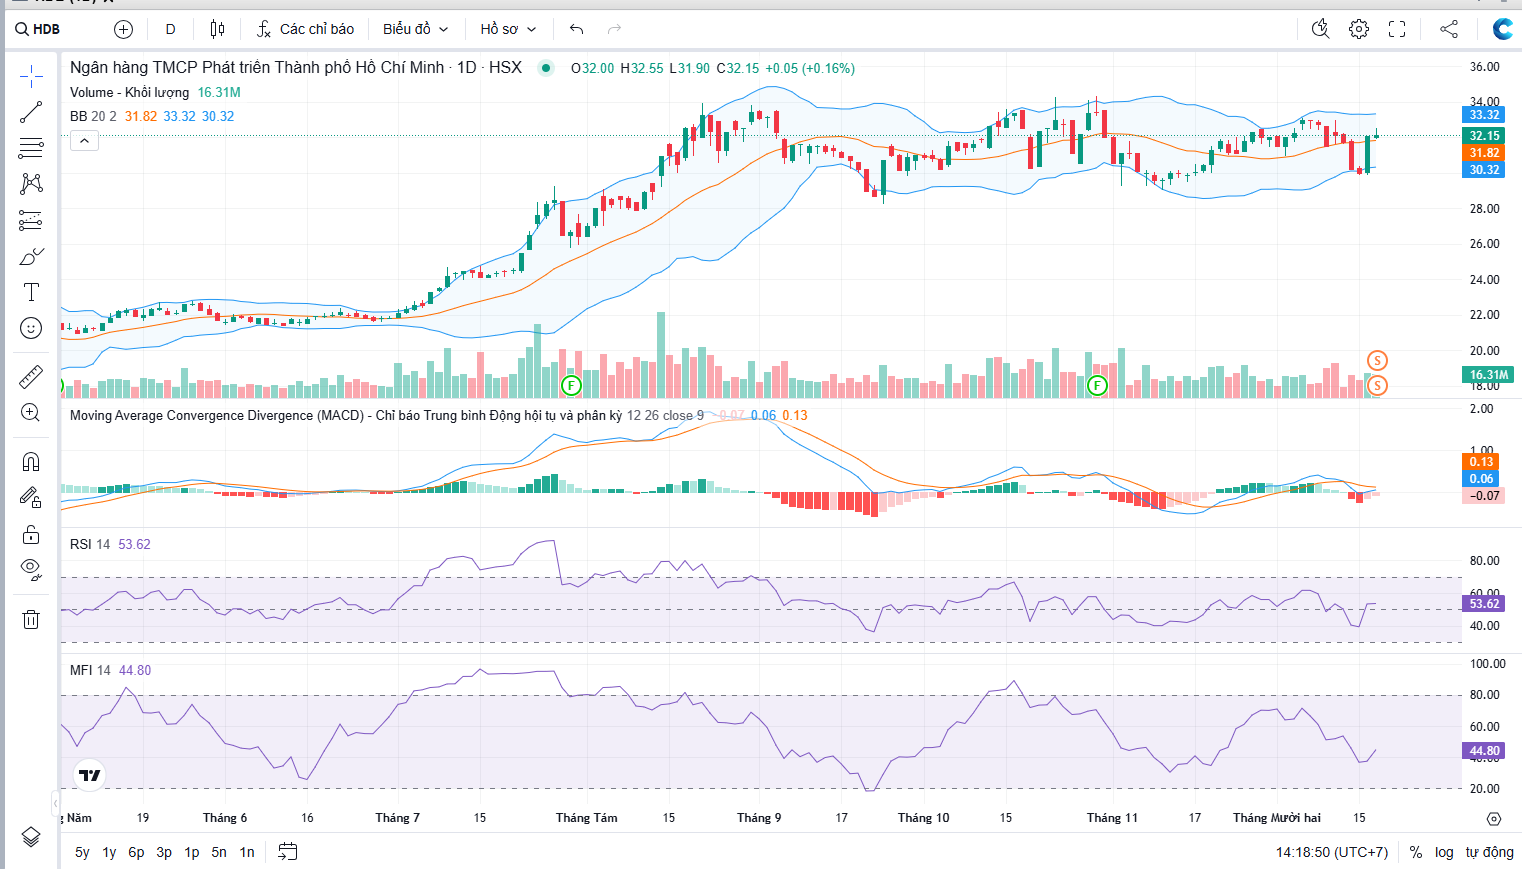The height and width of the screenshot is (869, 1522).
Task: Collapse the indicator legend chevron
Action: pos(85,141)
